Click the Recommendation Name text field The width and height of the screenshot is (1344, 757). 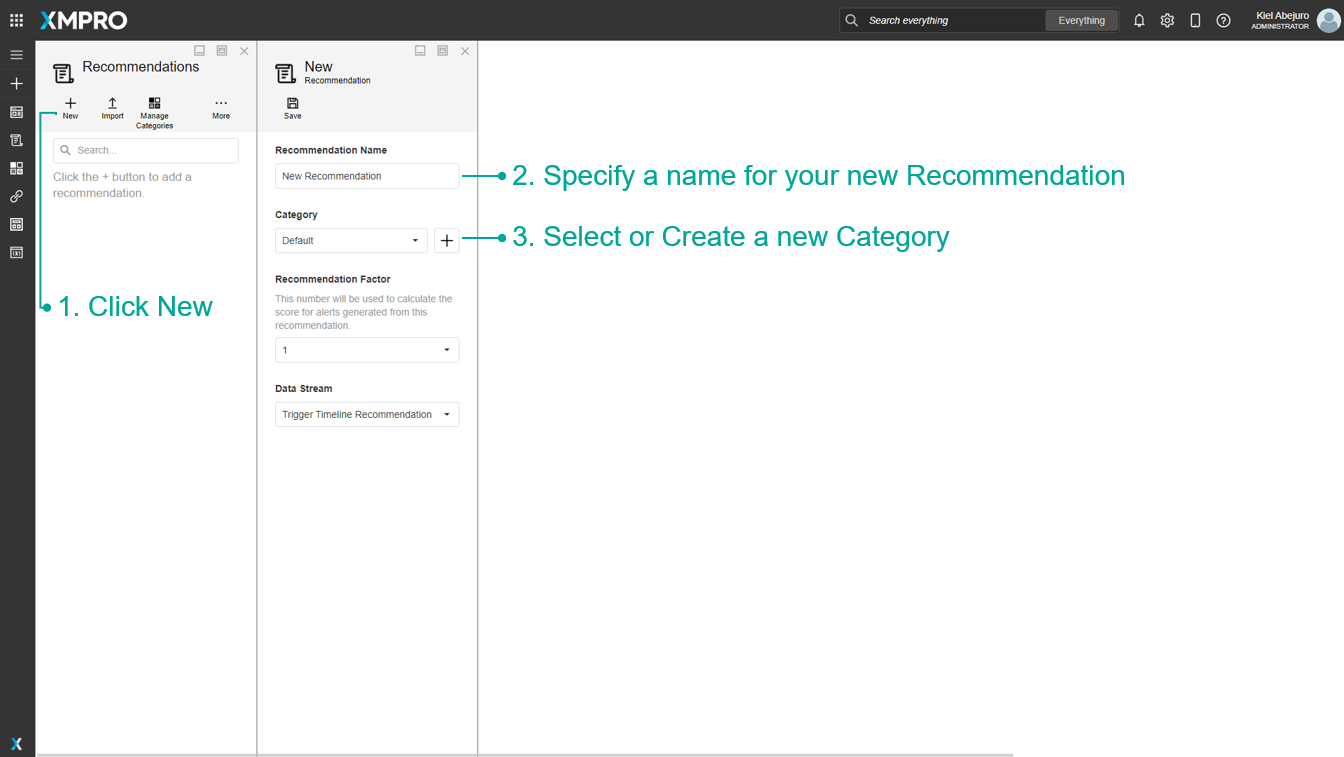point(367,176)
